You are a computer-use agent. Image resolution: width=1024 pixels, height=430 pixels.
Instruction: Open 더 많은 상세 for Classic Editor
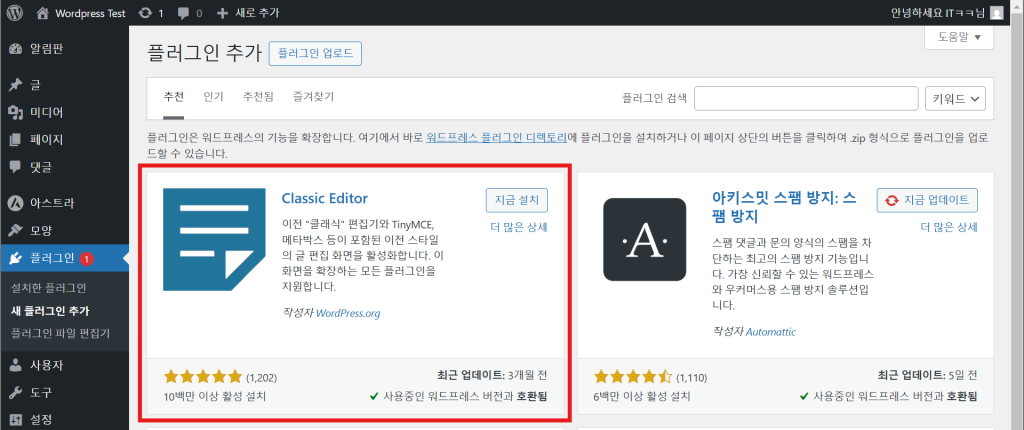(519, 227)
